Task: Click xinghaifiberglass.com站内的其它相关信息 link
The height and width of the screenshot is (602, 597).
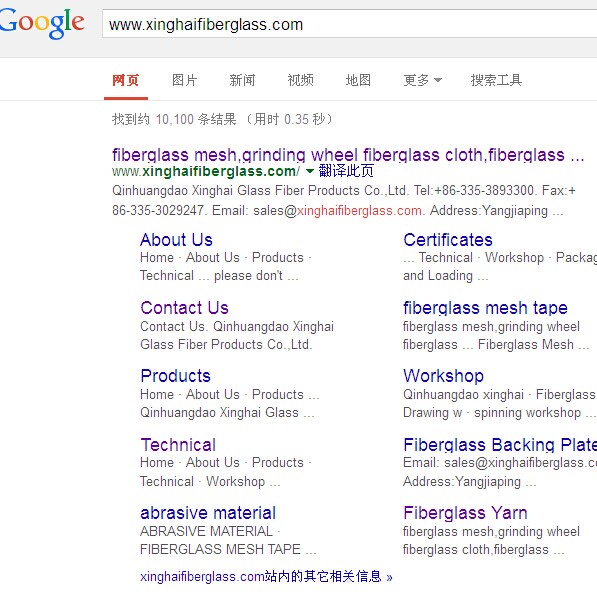Action: (x=266, y=577)
